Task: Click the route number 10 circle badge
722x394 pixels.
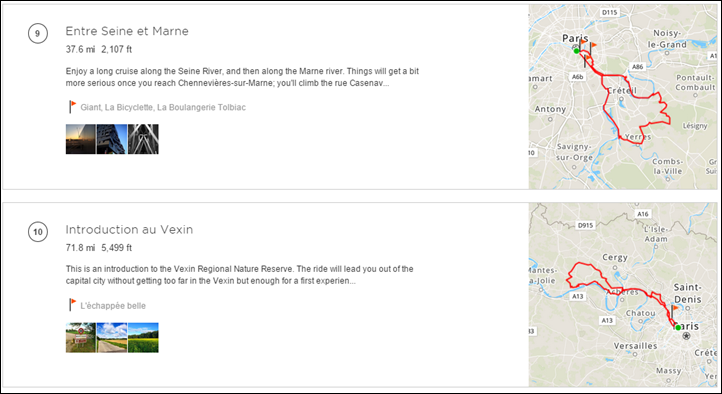Action: click(38, 232)
